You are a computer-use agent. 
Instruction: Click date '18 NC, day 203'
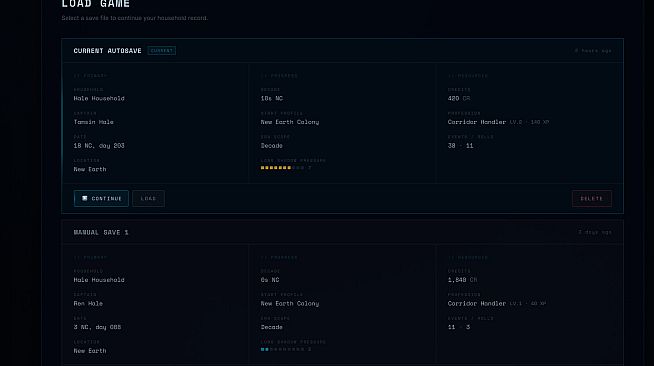pyautogui.click(x=99, y=145)
